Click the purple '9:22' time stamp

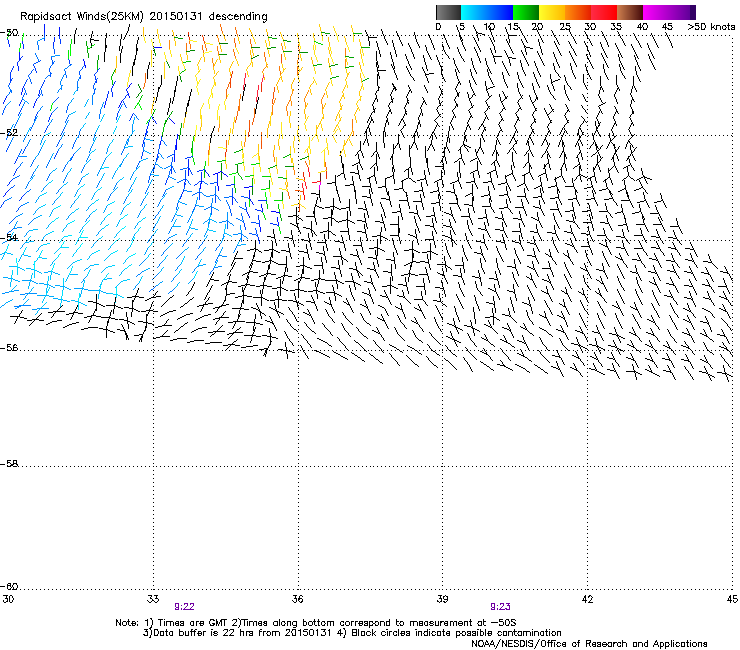tap(184, 607)
